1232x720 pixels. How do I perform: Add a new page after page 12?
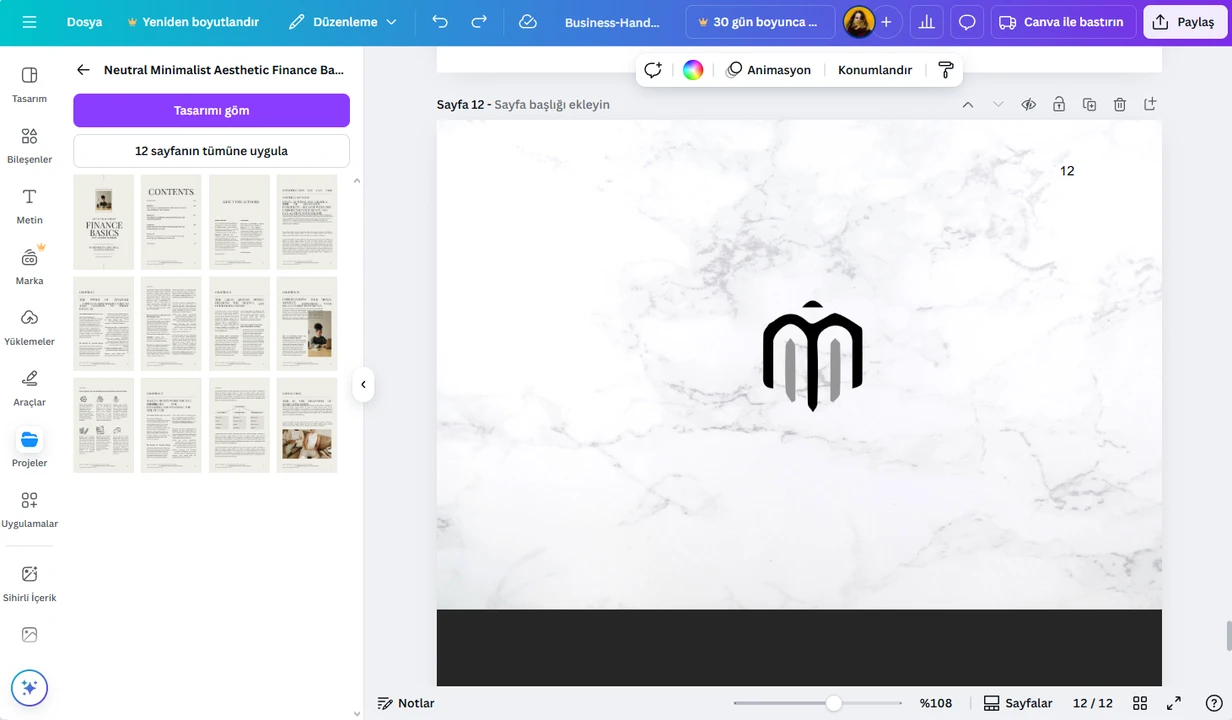(x=1150, y=104)
